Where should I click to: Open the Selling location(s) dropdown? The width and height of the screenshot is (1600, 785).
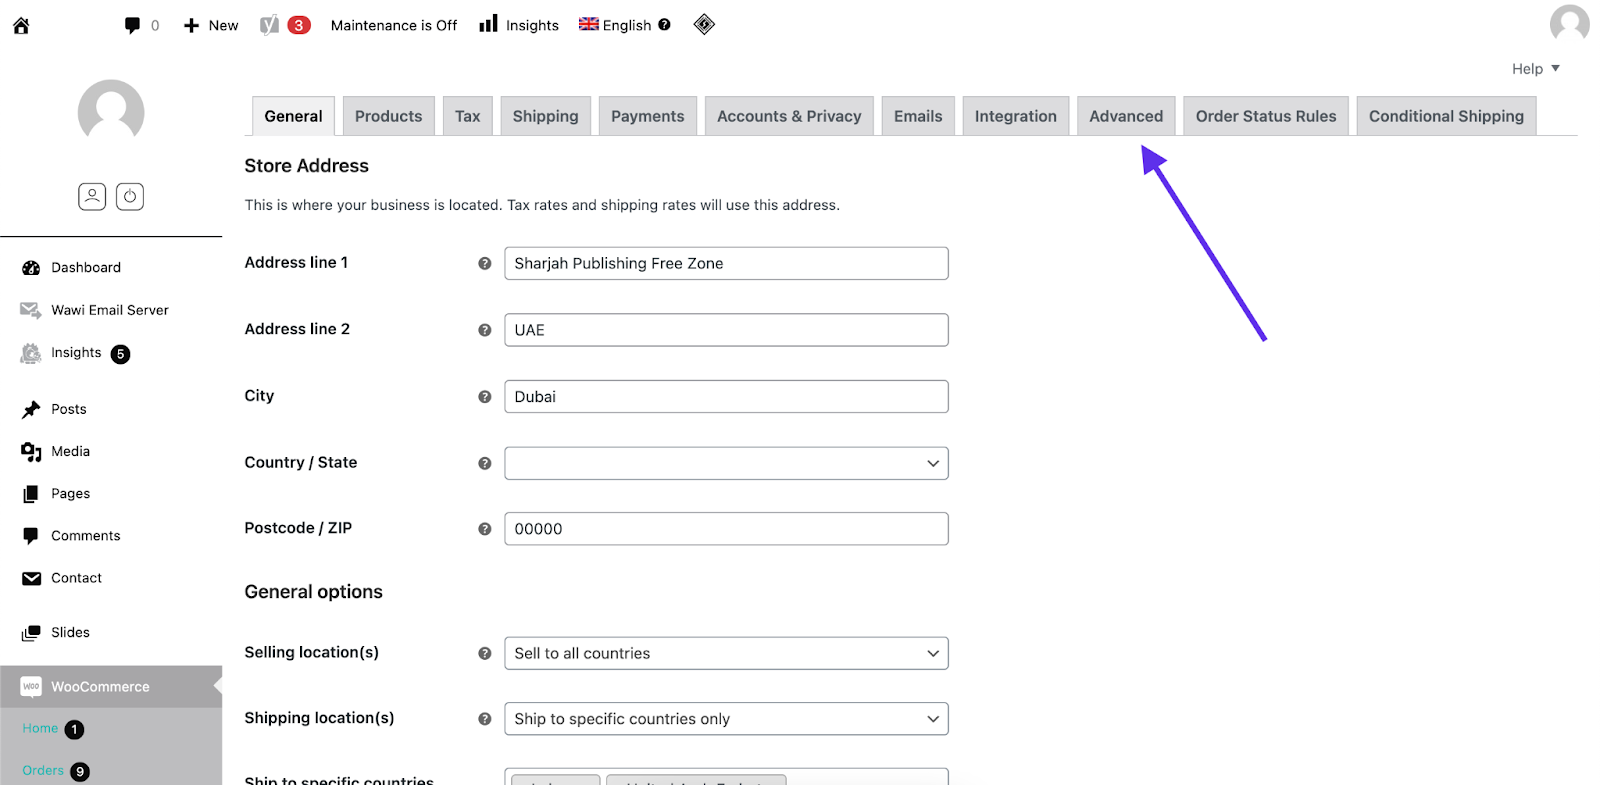[726, 653]
